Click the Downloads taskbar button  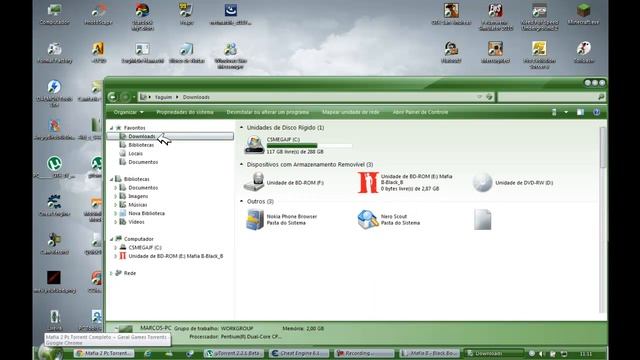point(494,353)
